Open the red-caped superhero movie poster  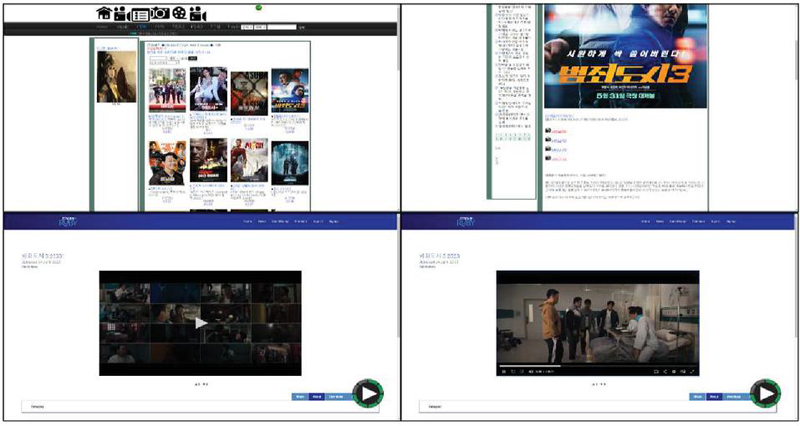click(249, 160)
